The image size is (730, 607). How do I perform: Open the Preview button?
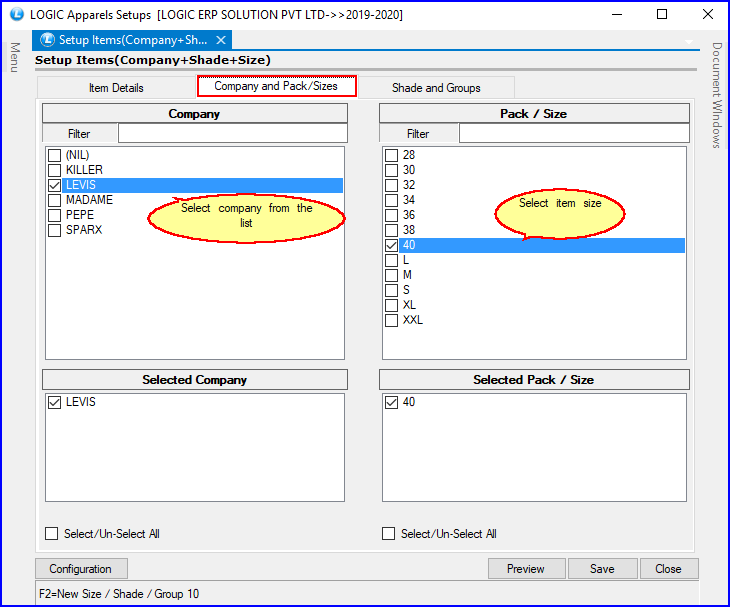click(525, 569)
